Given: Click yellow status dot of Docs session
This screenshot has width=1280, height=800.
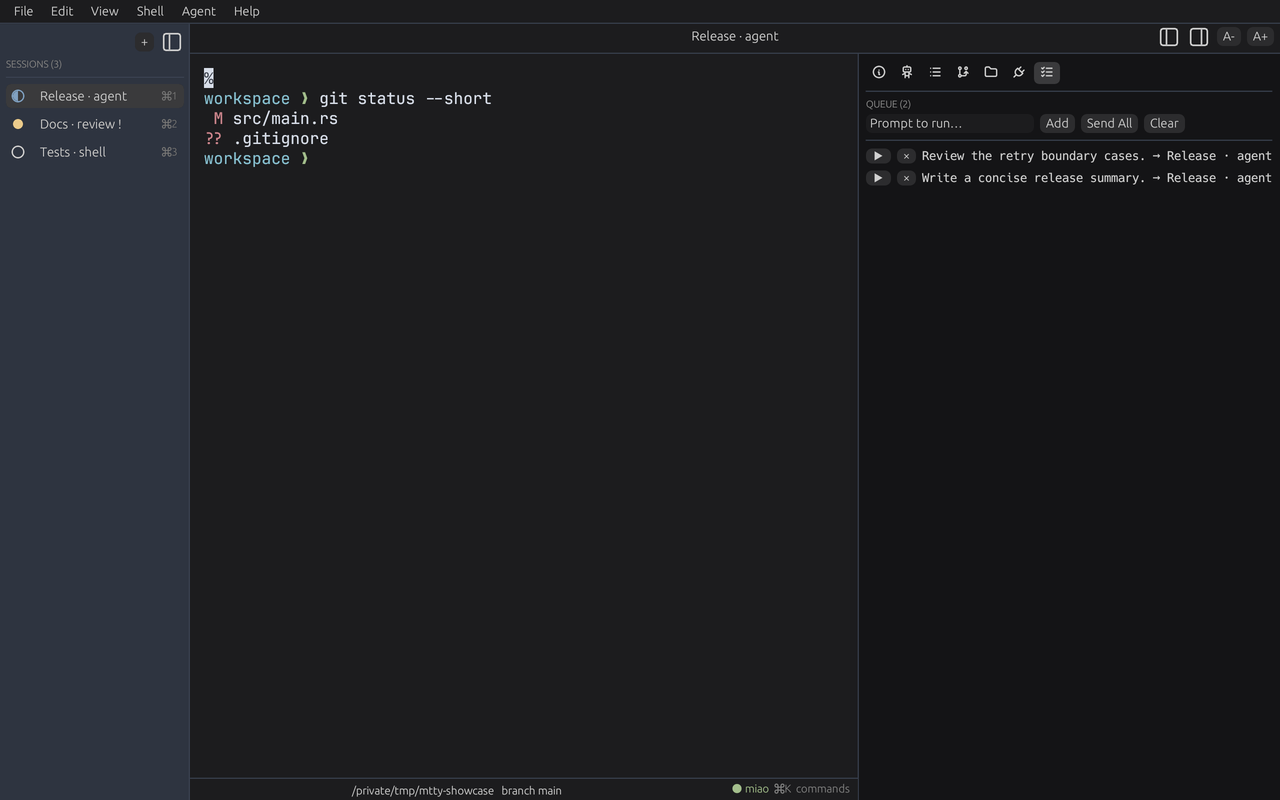Looking at the screenshot, I should pos(18,124).
